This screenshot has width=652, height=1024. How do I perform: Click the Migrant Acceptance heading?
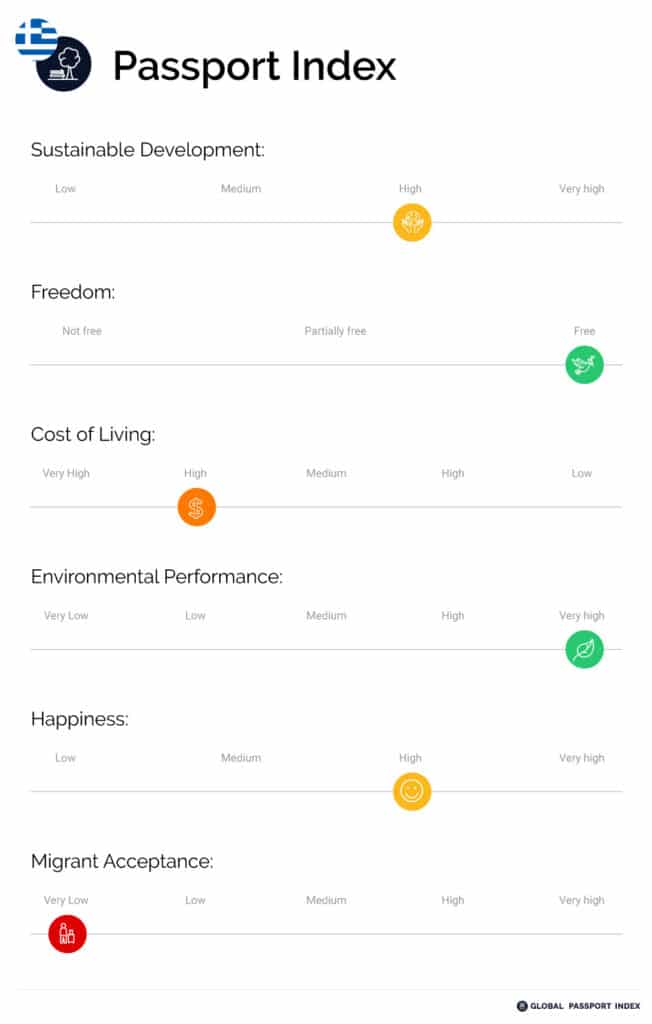click(x=122, y=861)
